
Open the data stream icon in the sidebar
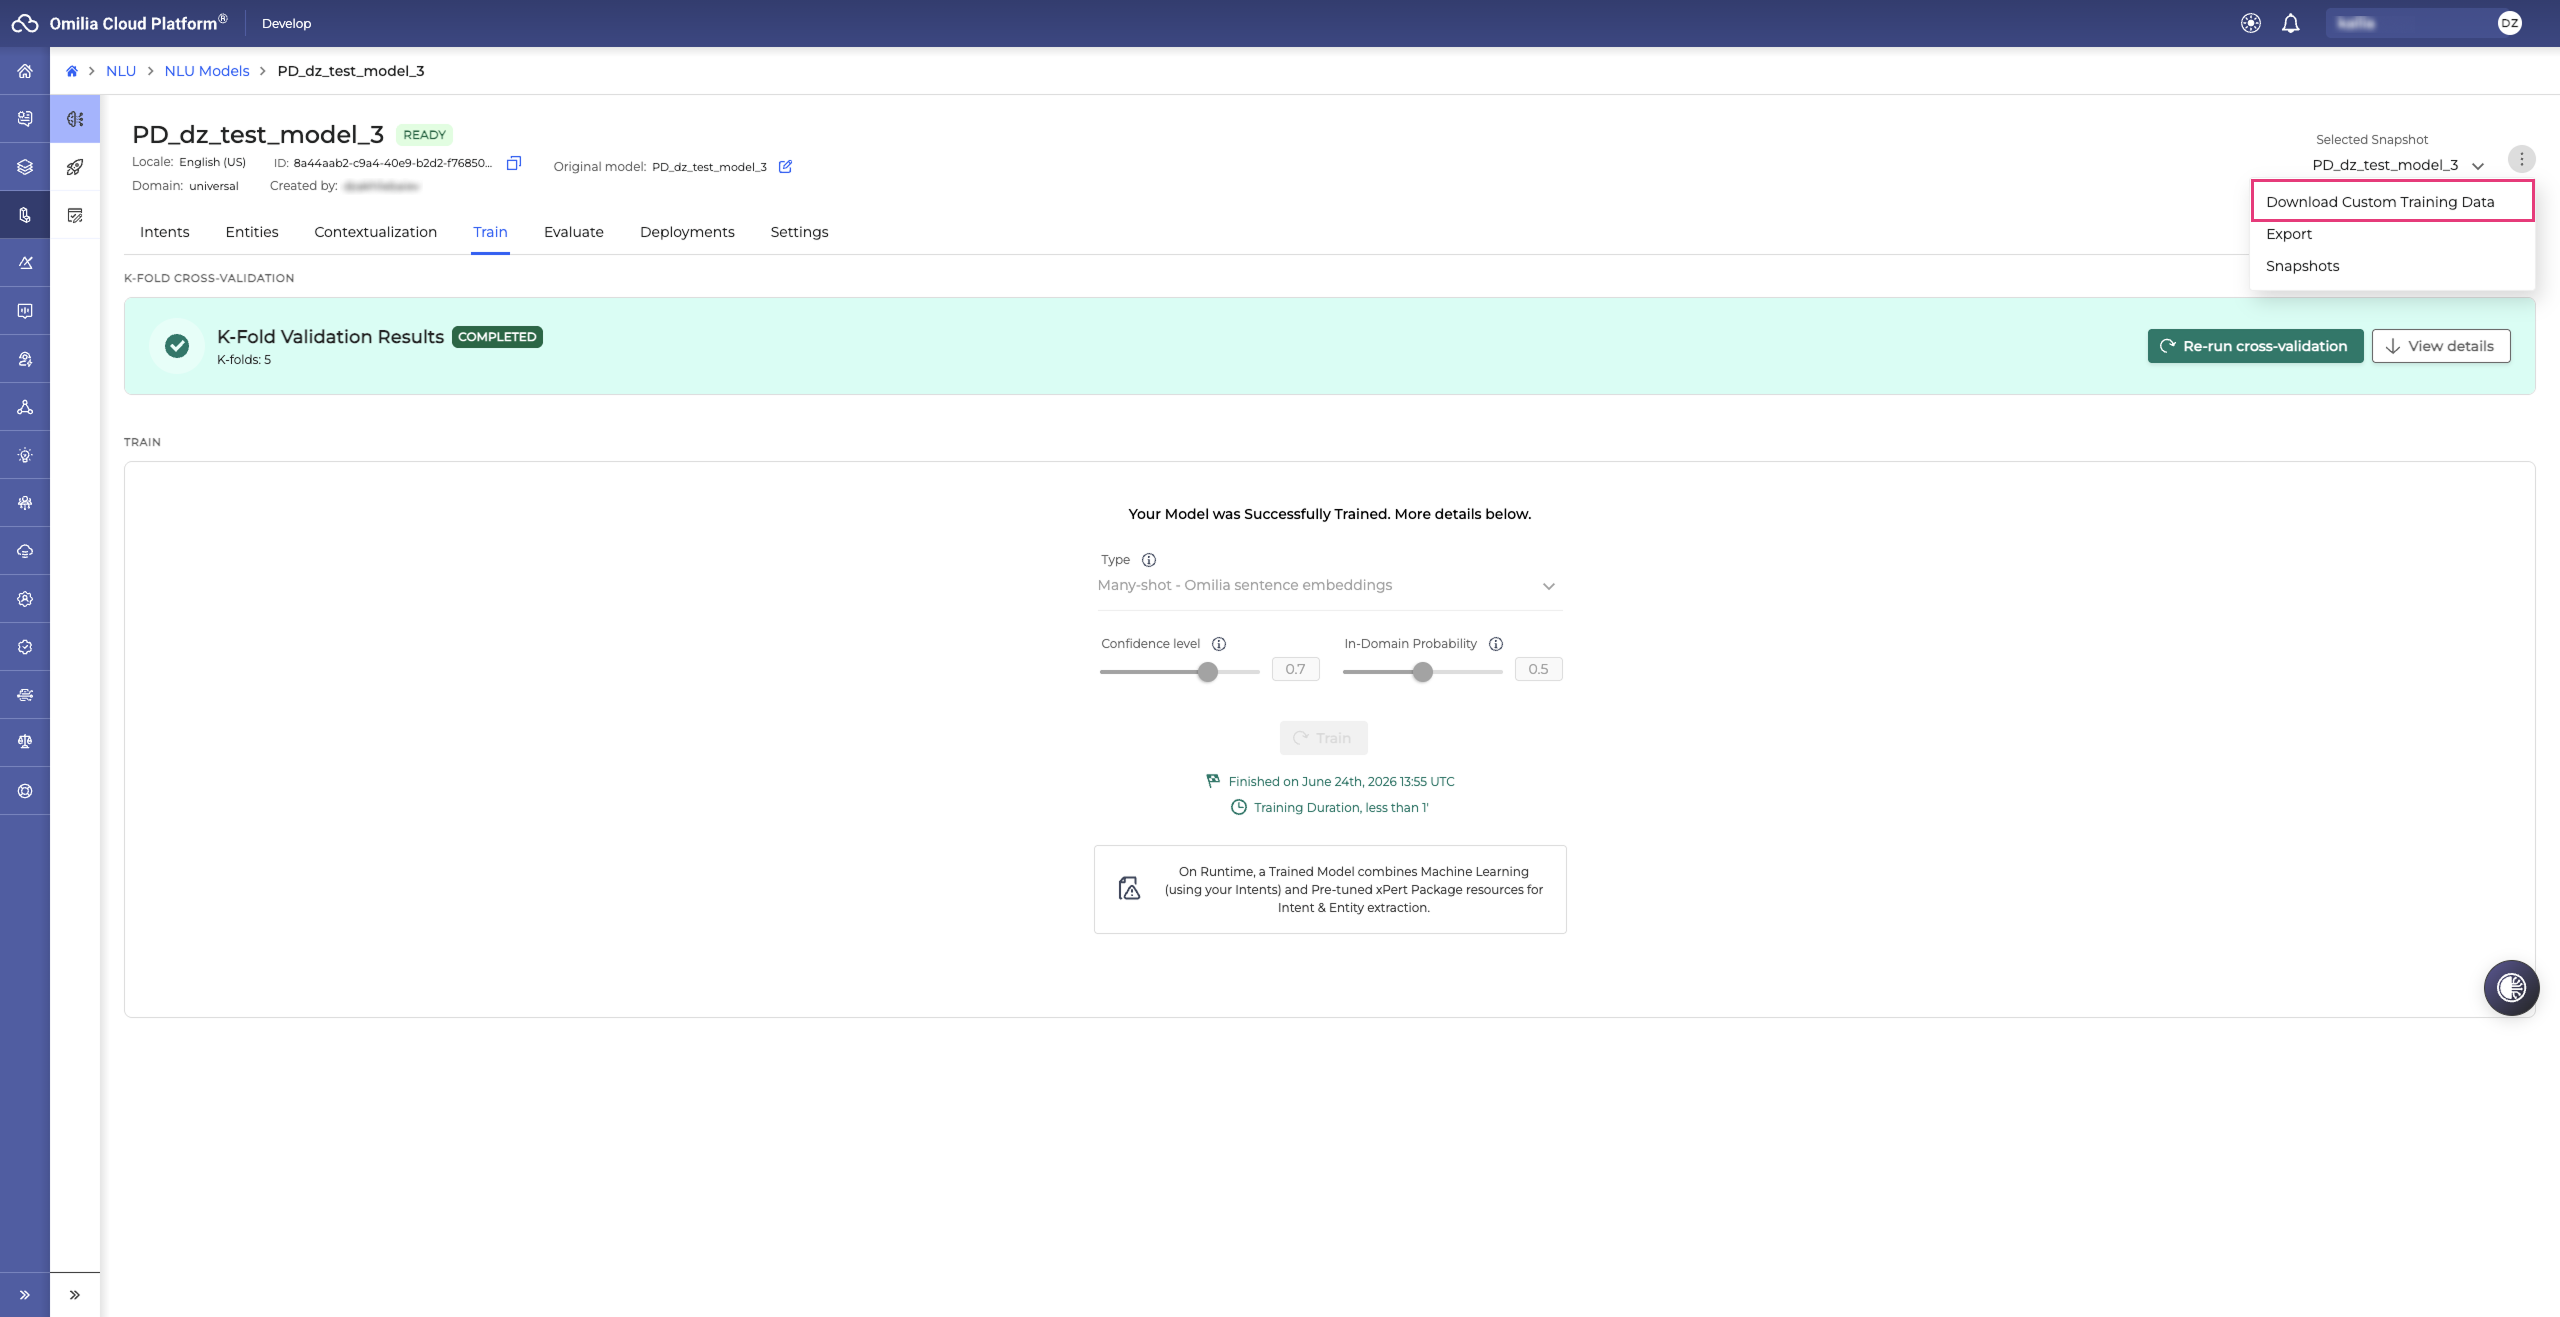point(25,695)
